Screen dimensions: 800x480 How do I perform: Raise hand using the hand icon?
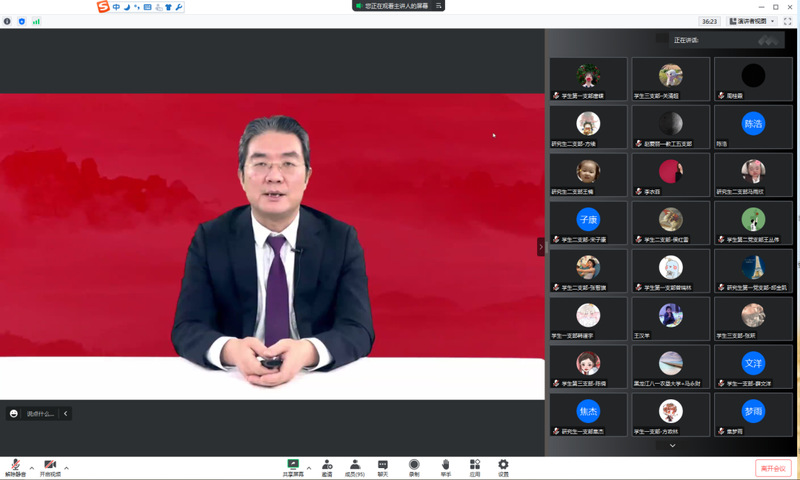(x=446, y=466)
